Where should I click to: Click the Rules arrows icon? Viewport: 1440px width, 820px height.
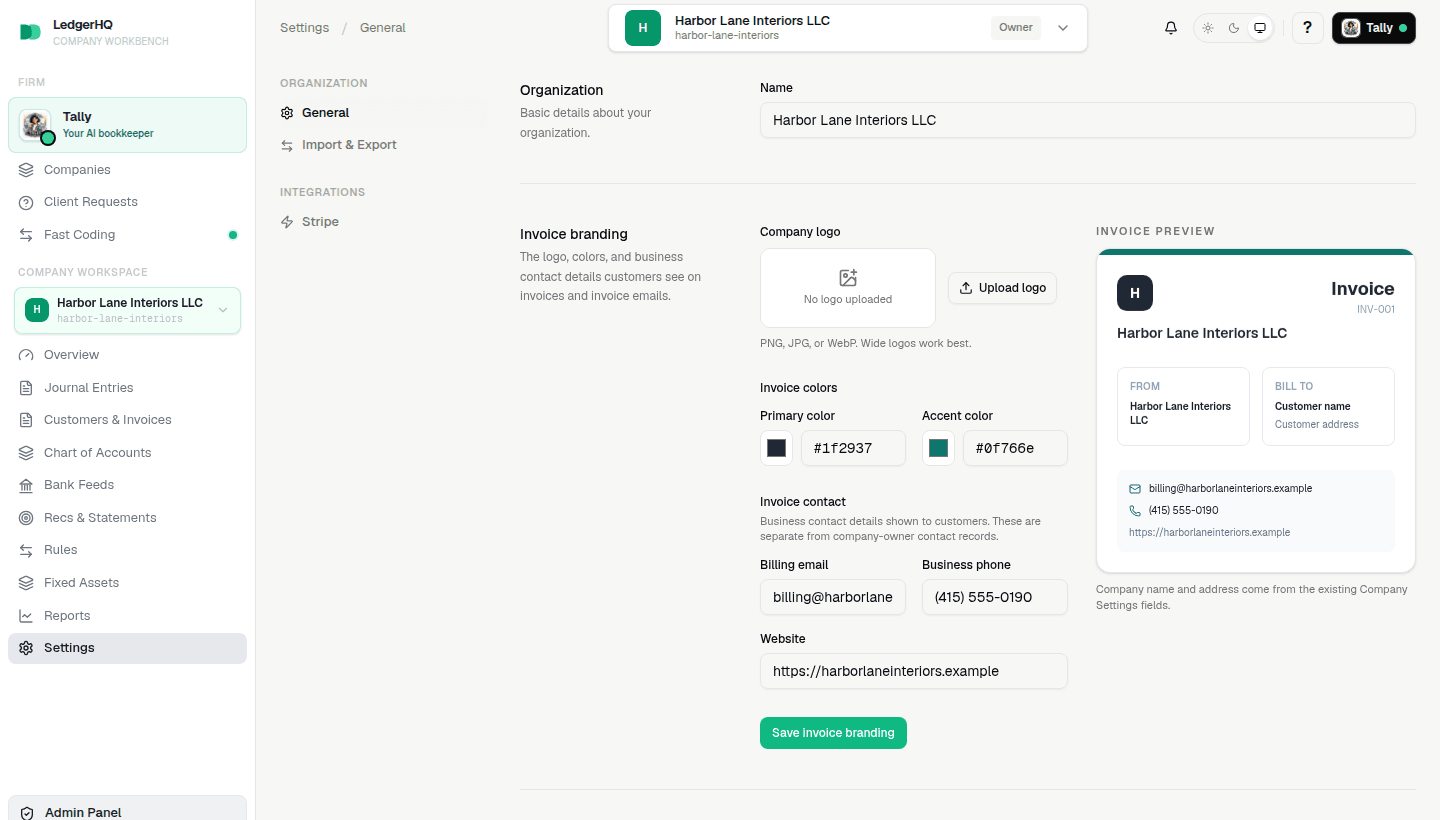pyautogui.click(x=26, y=550)
